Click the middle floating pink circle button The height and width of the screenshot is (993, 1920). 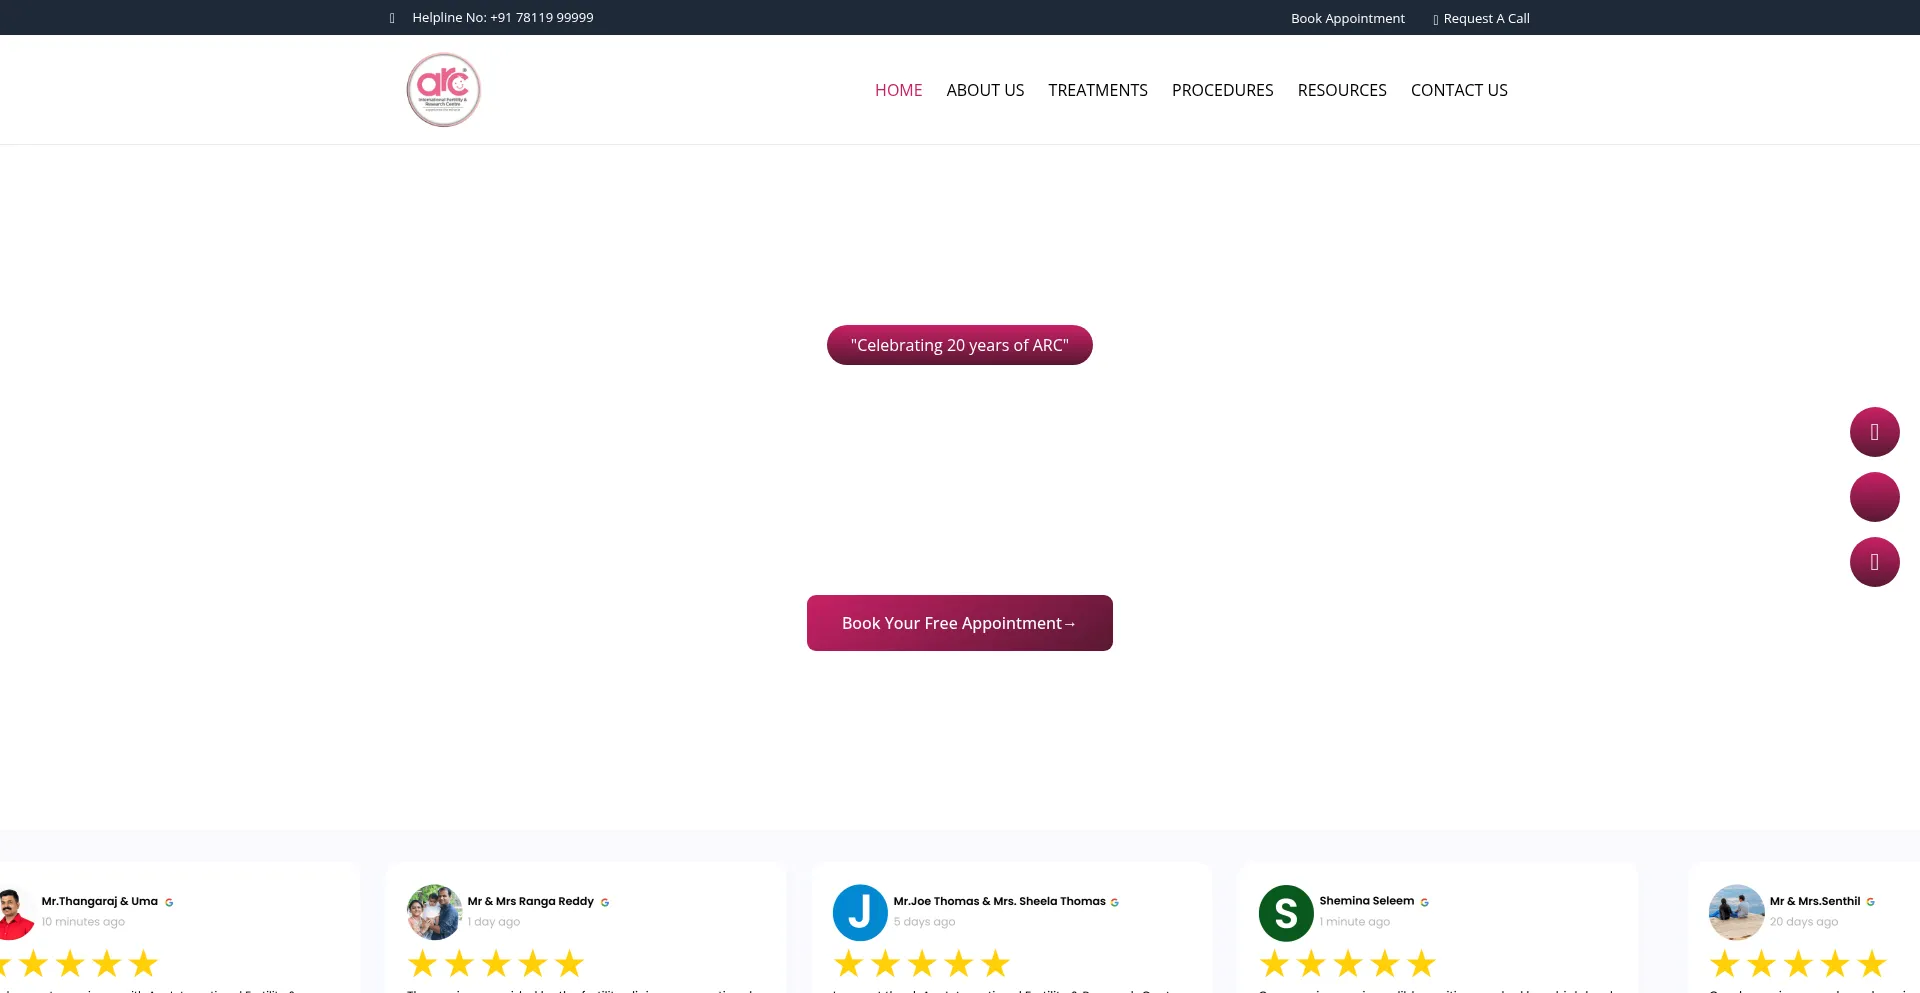tap(1874, 496)
